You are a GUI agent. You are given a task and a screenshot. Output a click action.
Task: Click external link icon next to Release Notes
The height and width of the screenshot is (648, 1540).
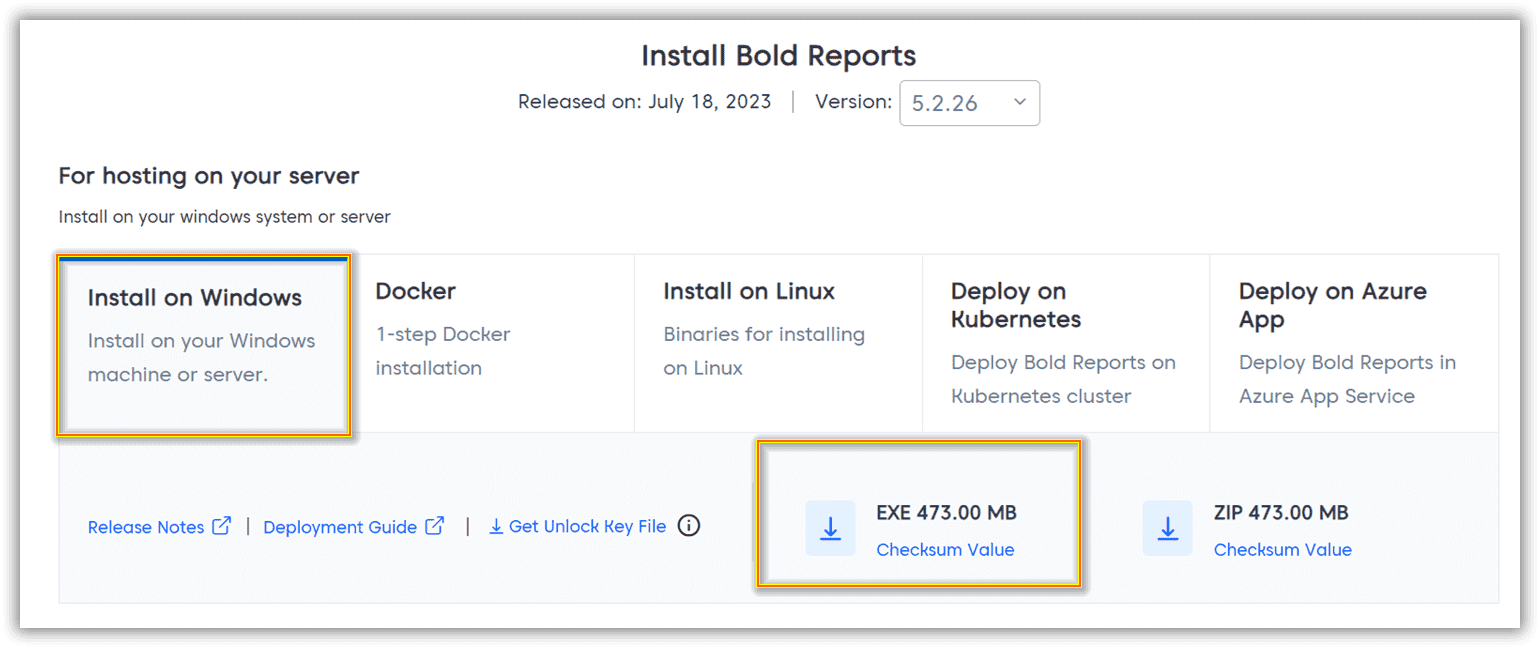(x=222, y=525)
